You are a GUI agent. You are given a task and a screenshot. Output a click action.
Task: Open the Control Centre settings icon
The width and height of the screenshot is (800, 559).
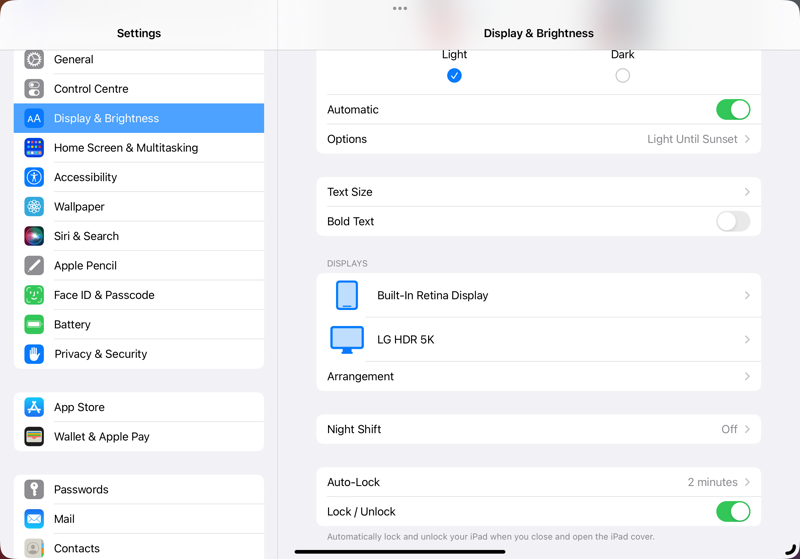pos(34,89)
